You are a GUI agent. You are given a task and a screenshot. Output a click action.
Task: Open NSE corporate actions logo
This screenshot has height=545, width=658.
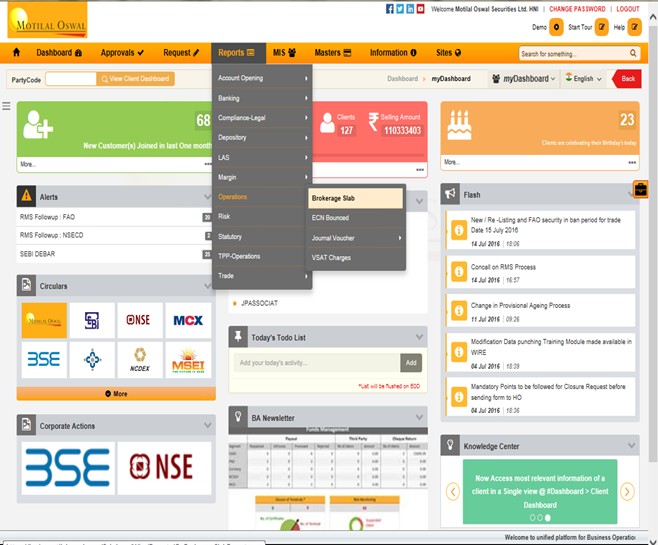point(164,468)
